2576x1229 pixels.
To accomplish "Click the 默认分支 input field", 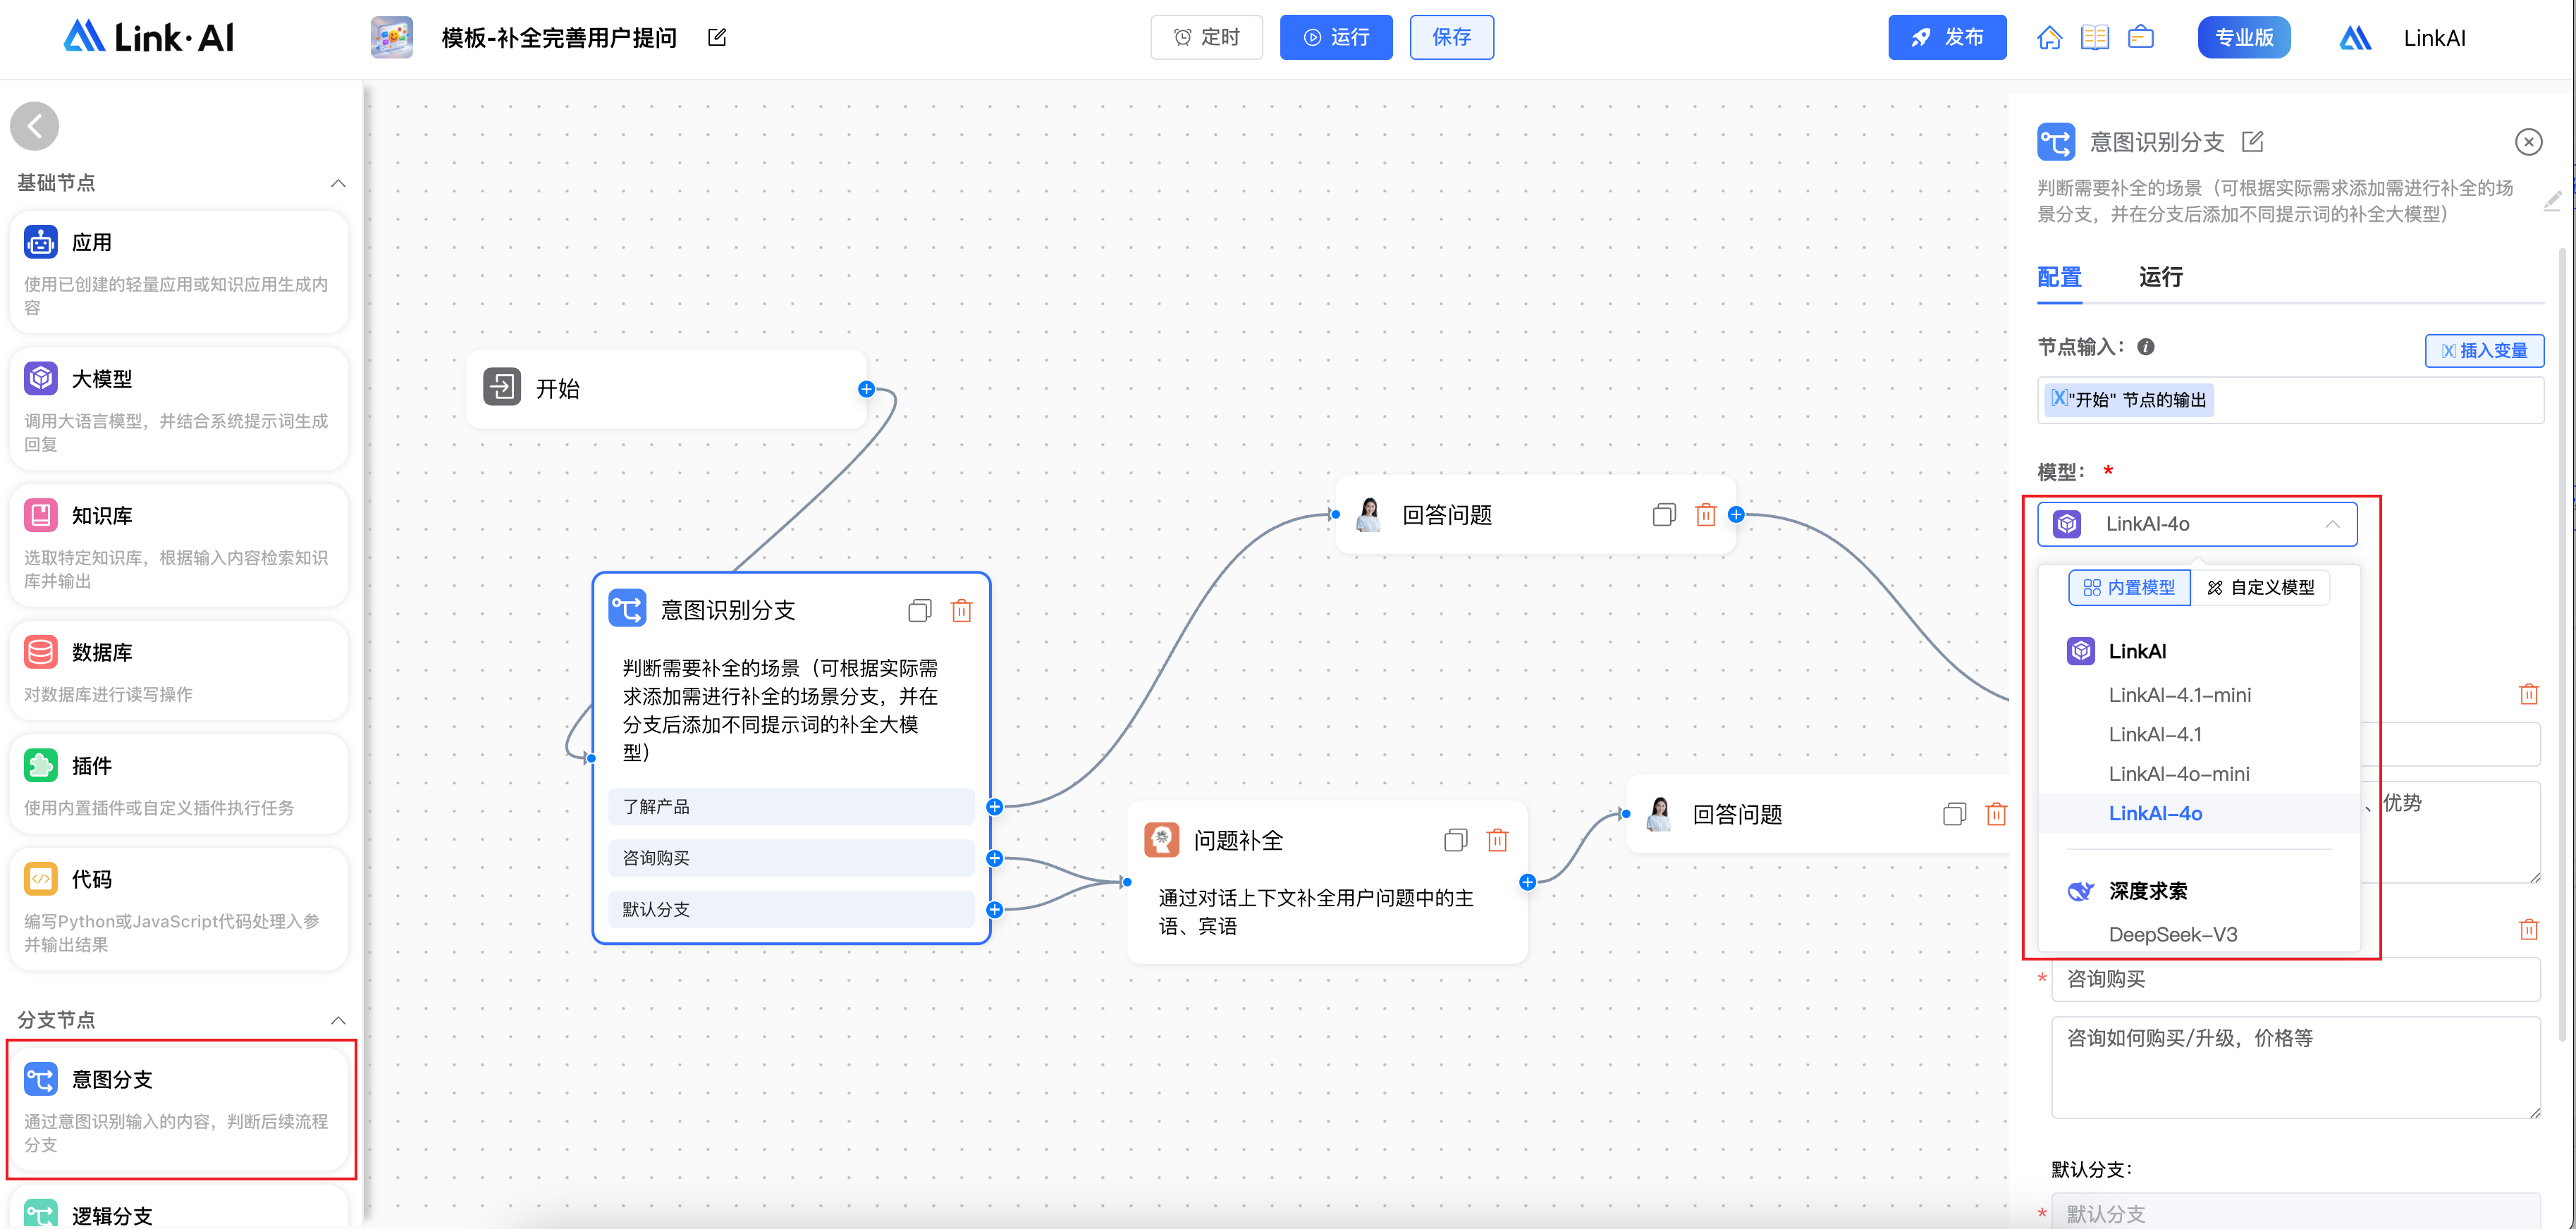I will [x=2295, y=1212].
